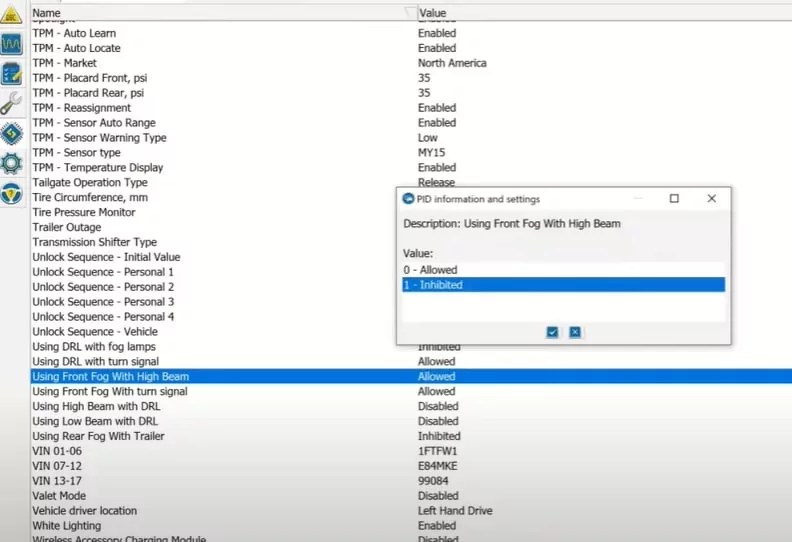Select 'VIN 01-06' row
The height and width of the screenshot is (542, 792).
tap(411, 451)
